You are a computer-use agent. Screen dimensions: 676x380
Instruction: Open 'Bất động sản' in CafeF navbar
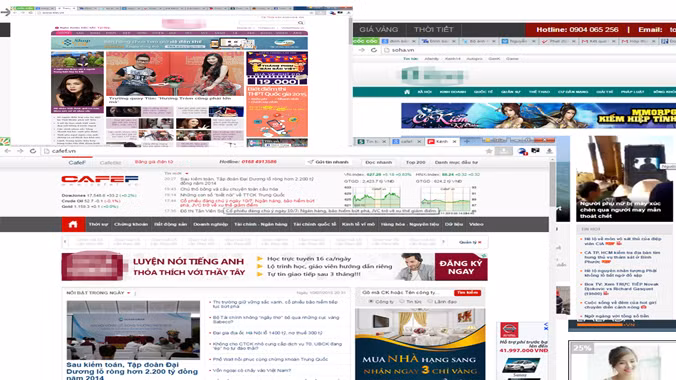pyautogui.click(x=171, y=224)
